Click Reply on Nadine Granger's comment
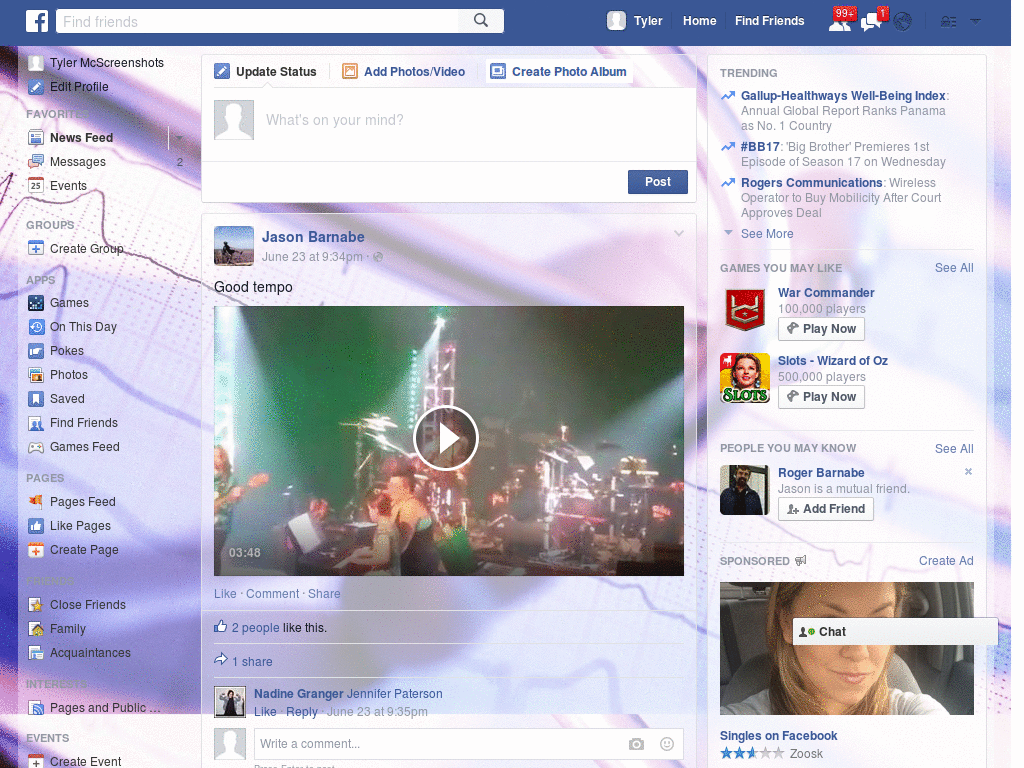Viewport: 1024px width, 768px height. click(302, 712)
